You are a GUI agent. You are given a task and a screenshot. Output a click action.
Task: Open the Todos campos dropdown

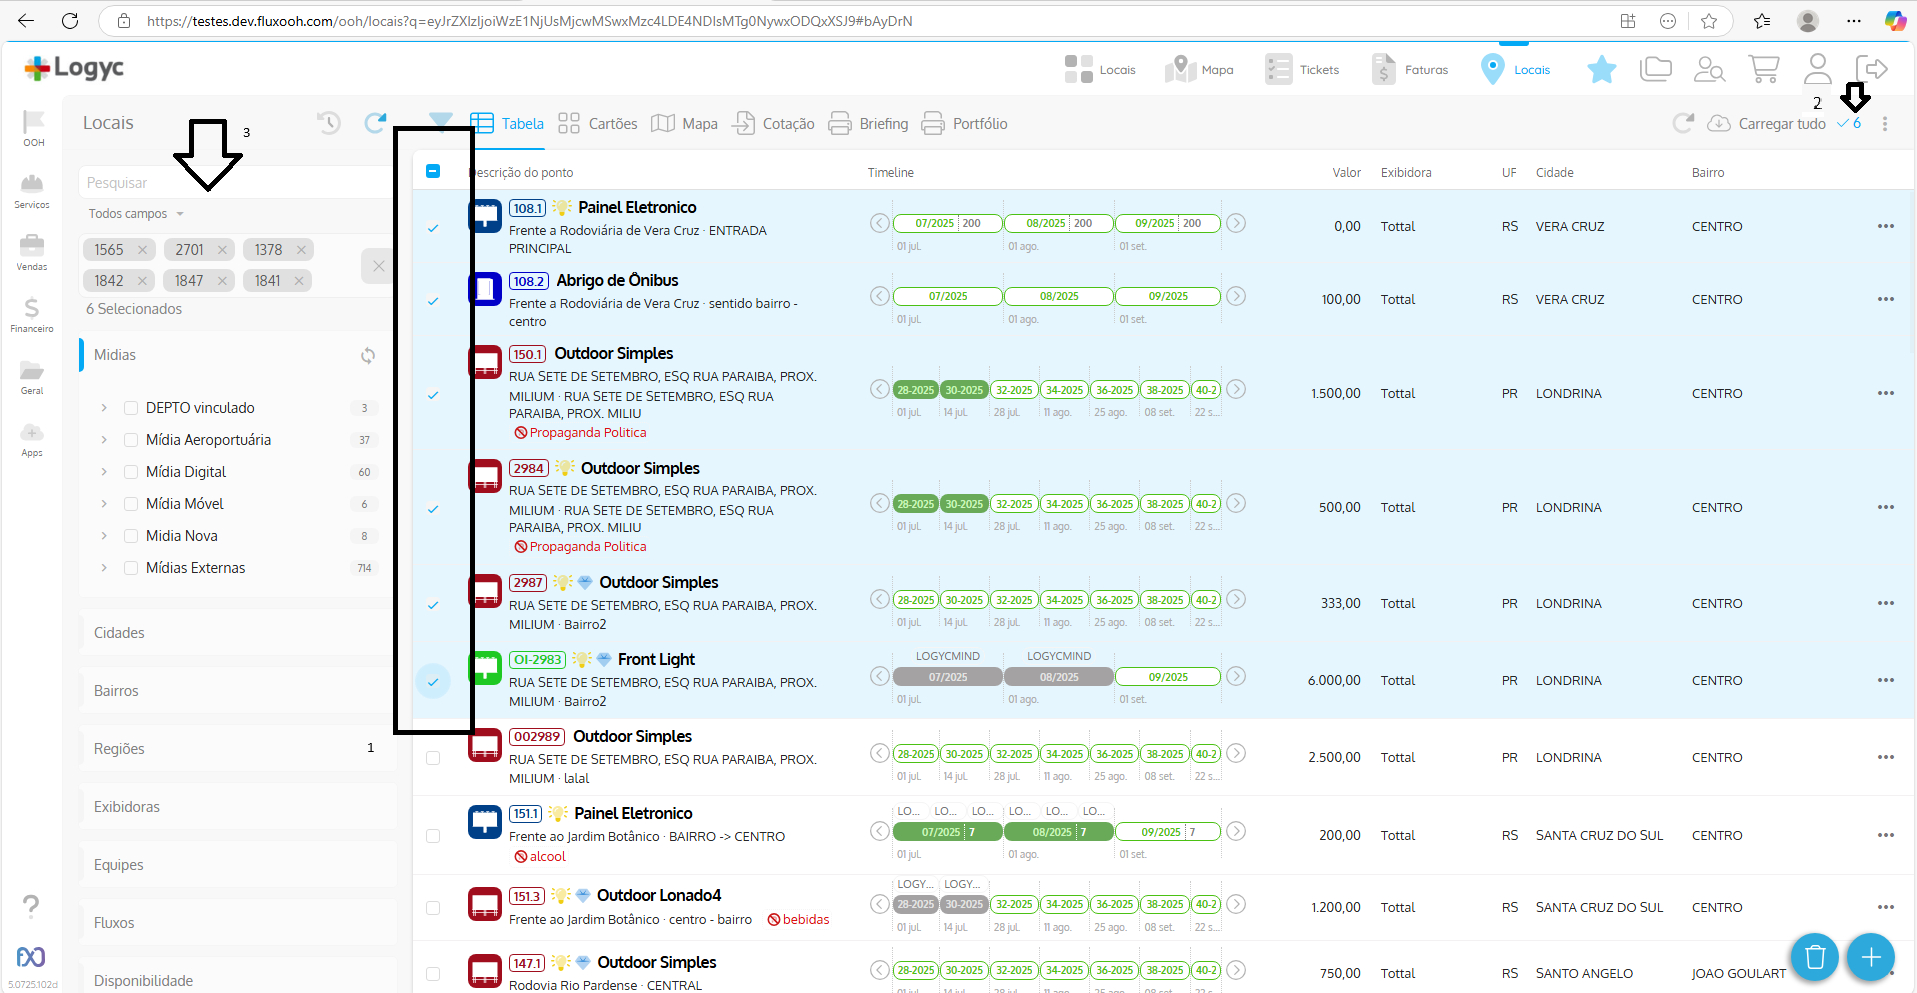click(x=136, y=214)
